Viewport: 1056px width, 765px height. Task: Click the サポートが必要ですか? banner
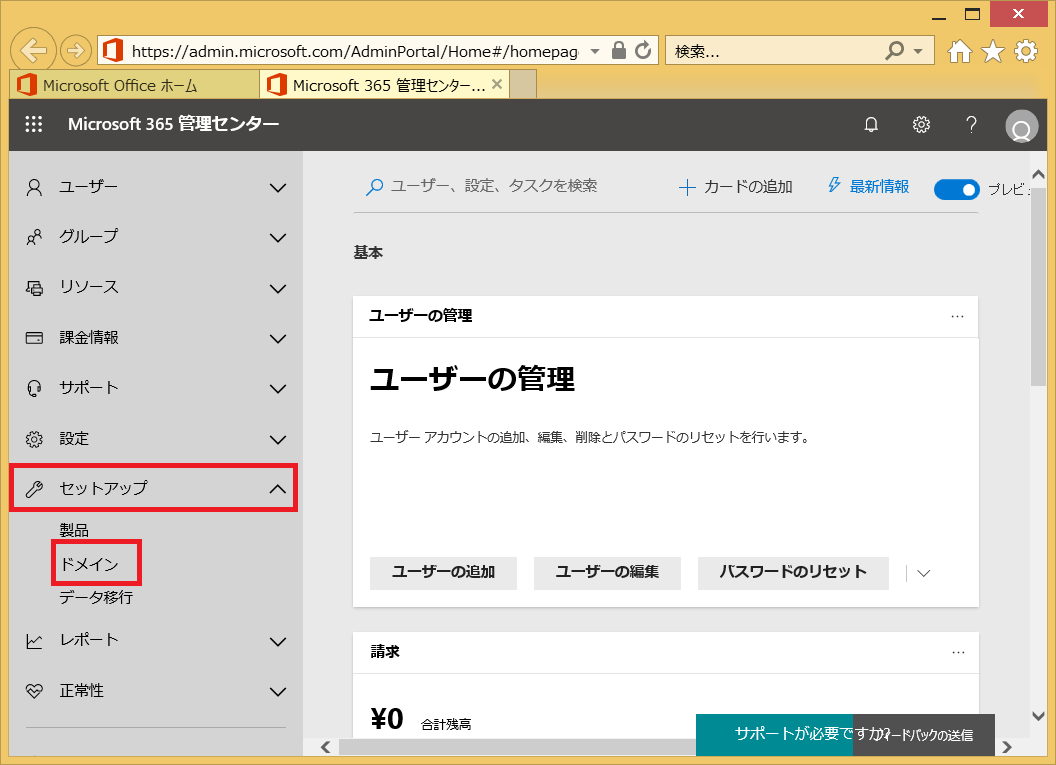click(x=774, y=735)
